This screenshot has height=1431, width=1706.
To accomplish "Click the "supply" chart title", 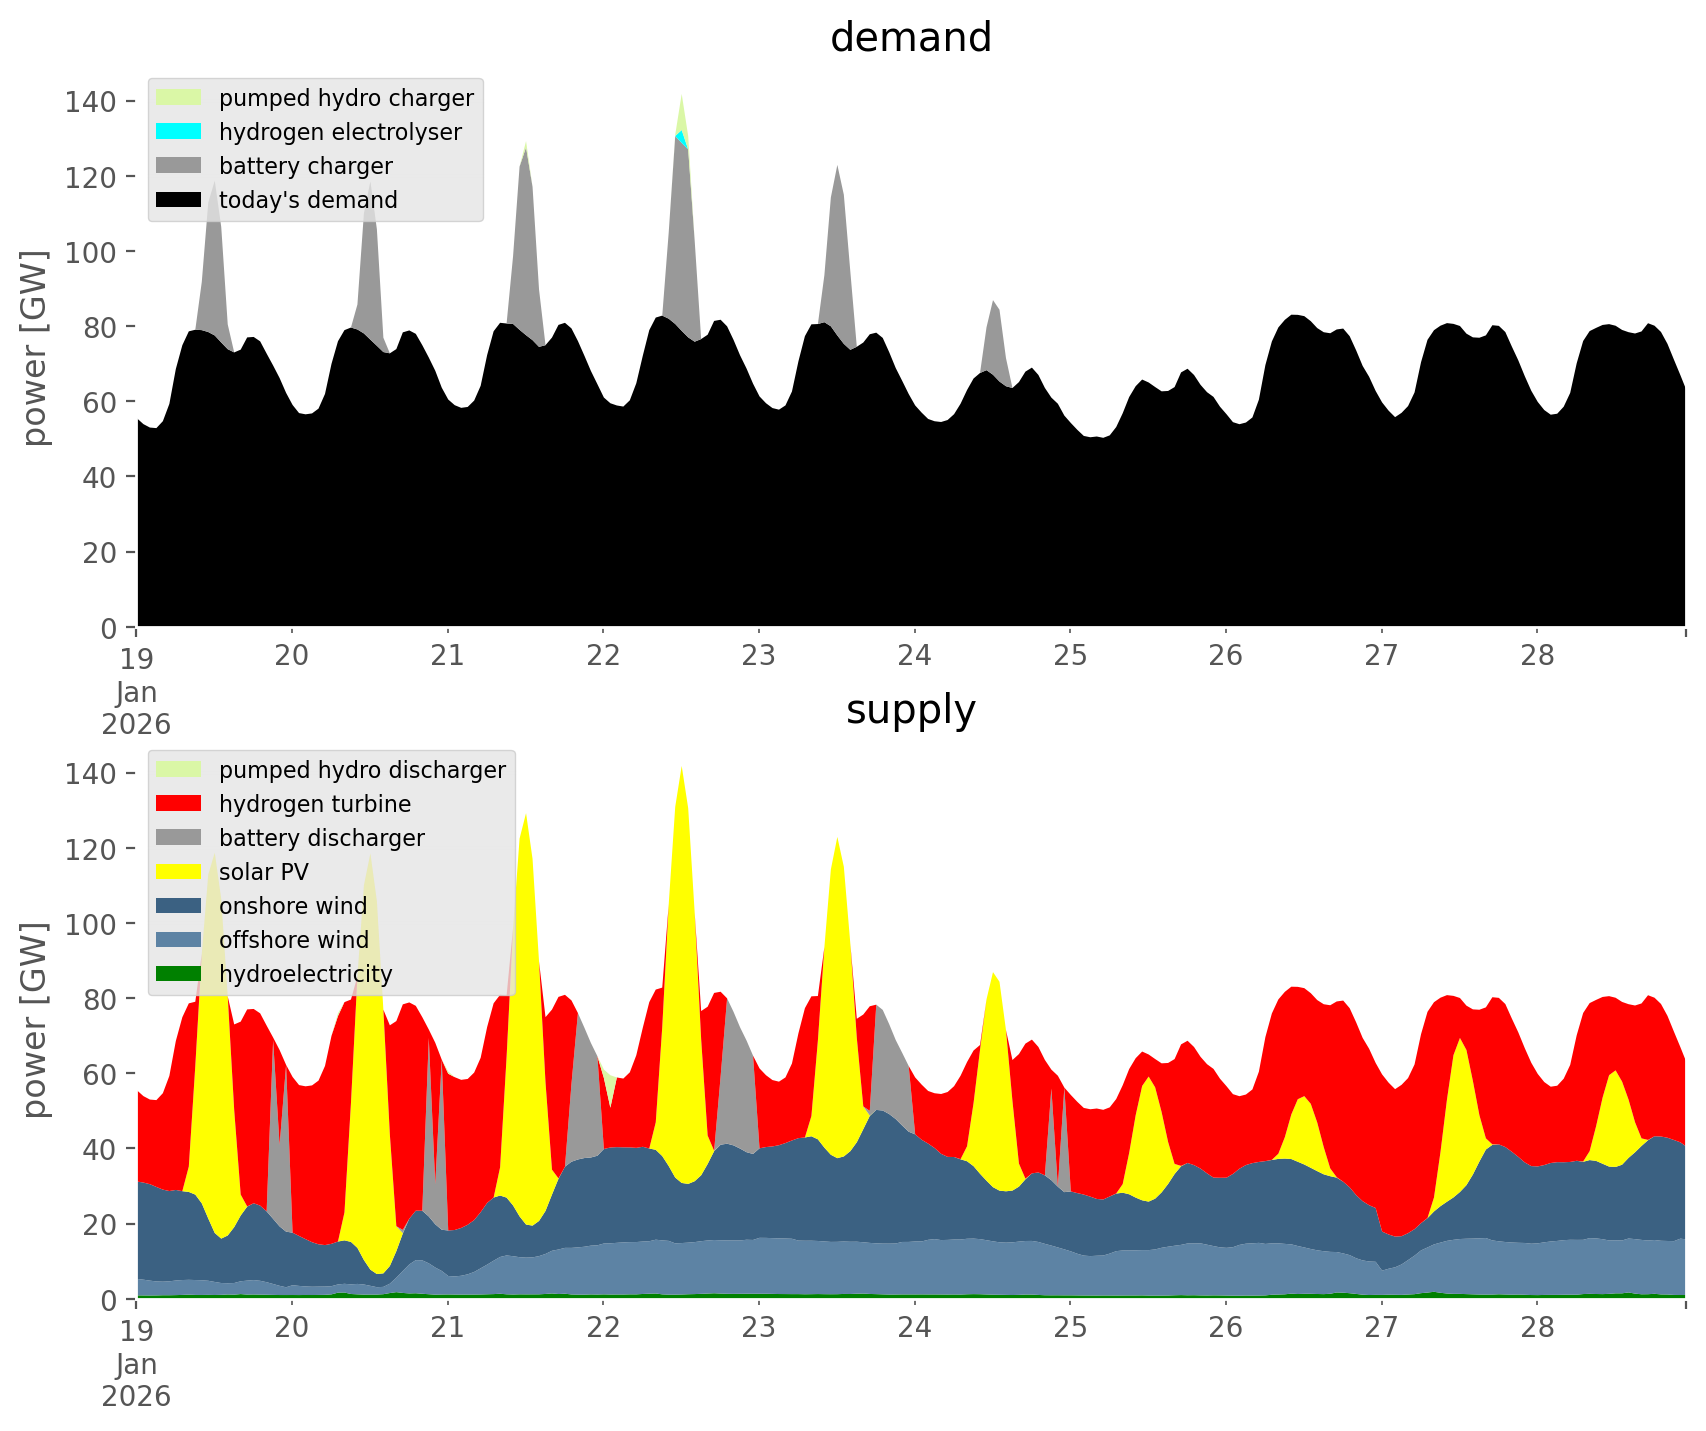I will tap(910, 710).
